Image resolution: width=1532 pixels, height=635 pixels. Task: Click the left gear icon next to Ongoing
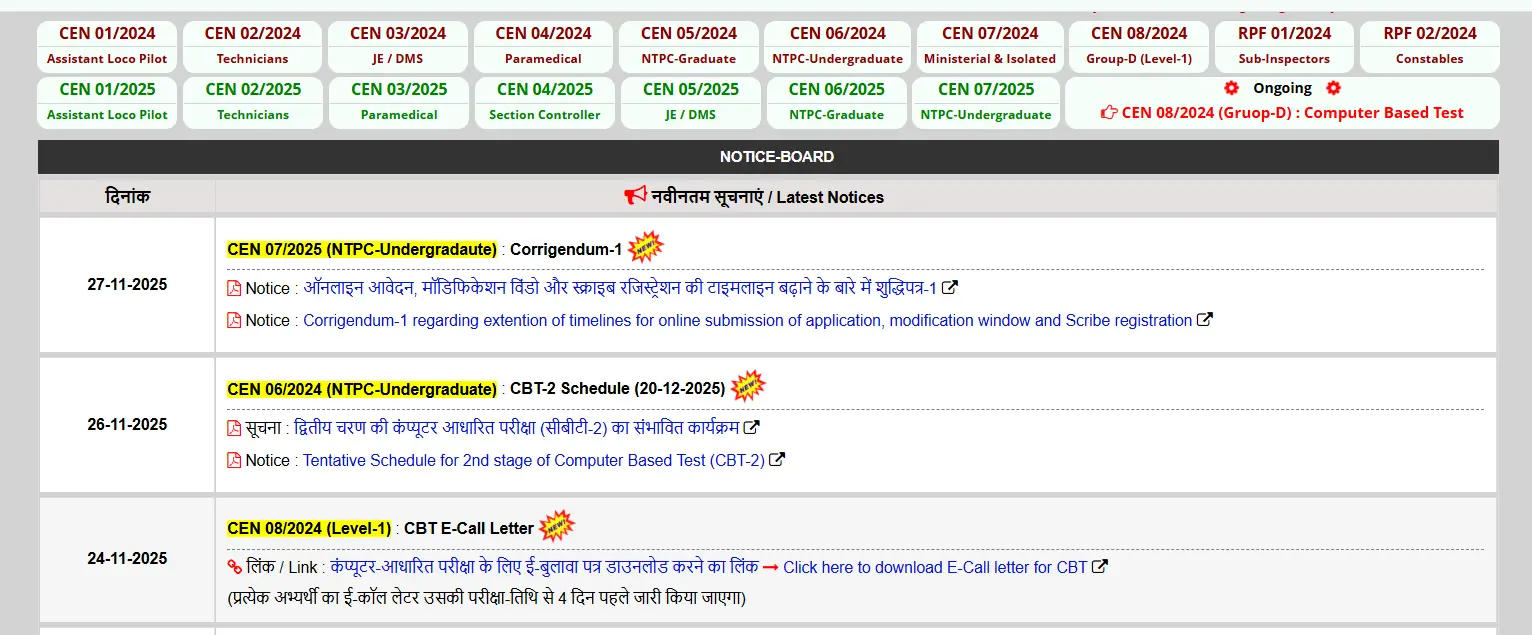coord(1231,88)
